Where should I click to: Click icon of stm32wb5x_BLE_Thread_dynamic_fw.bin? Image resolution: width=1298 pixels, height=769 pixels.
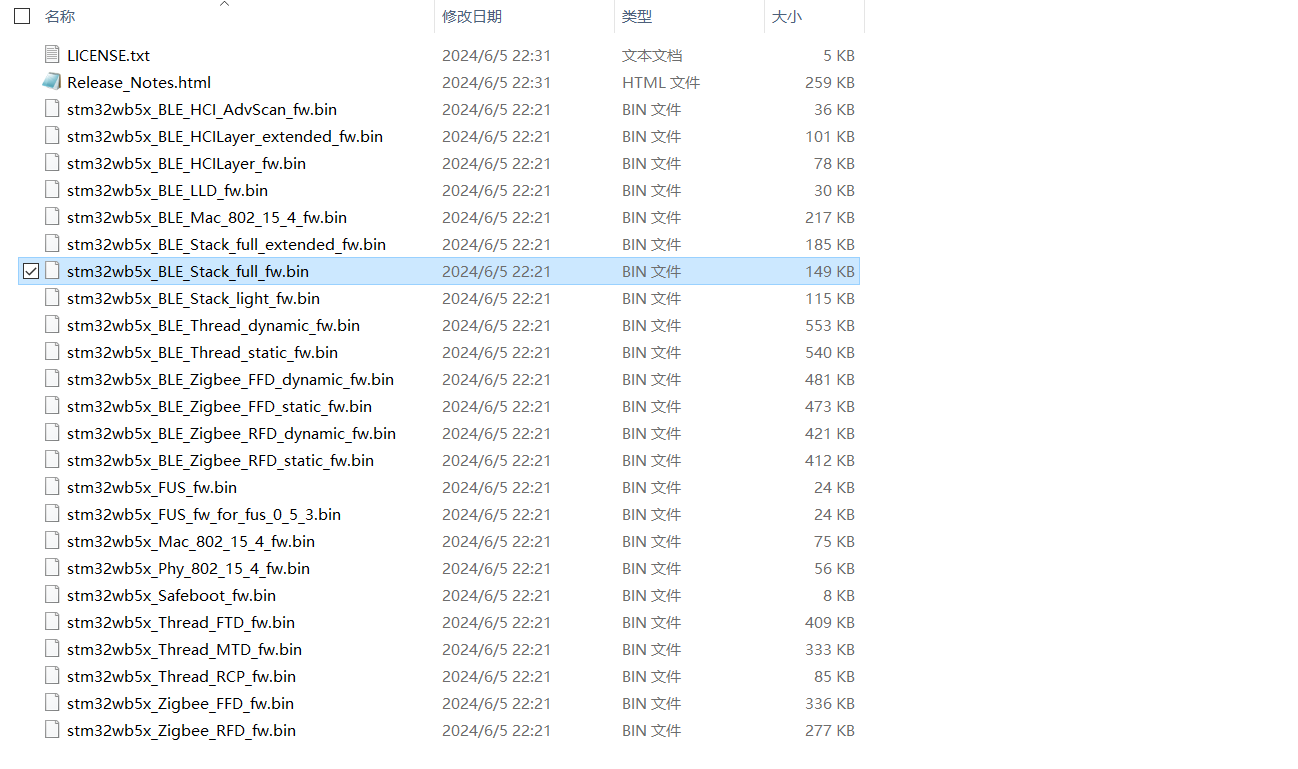52,325
